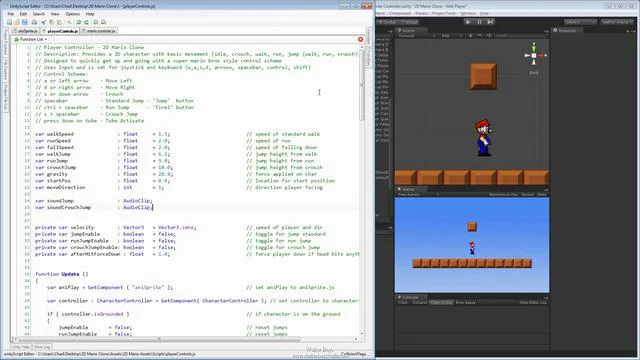Click the Clear button in Console panel
This screenshot has height=360, width=640.
[x=403, y=302]
